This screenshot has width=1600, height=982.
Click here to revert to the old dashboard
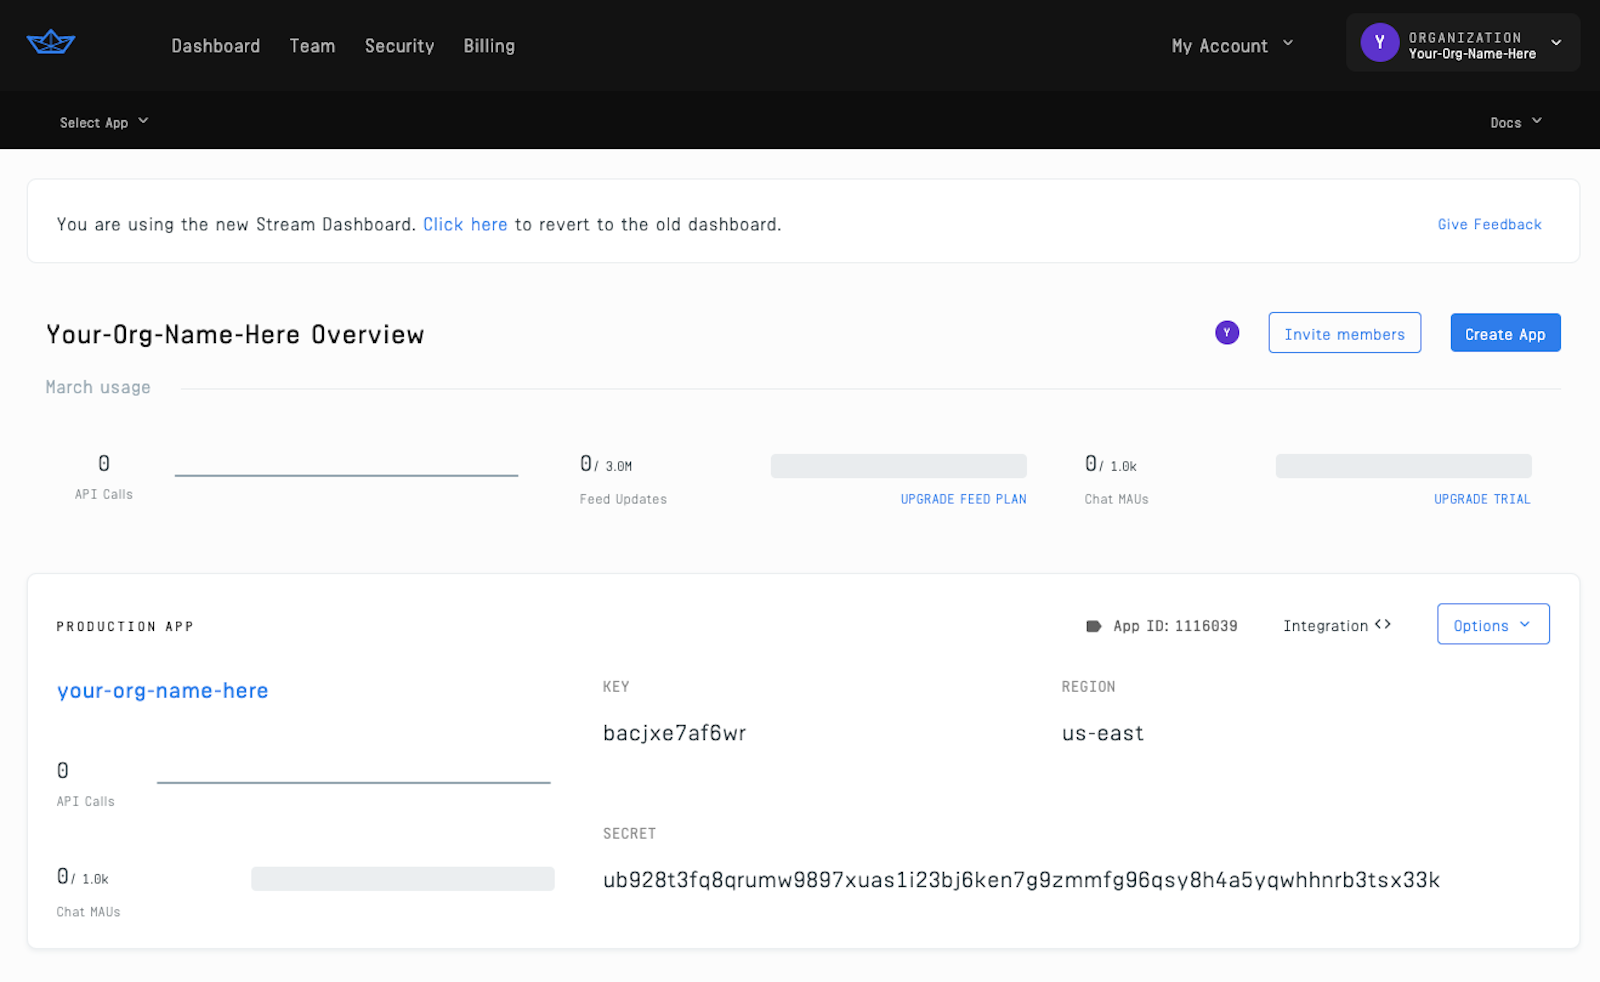click(x=465, y=224)
